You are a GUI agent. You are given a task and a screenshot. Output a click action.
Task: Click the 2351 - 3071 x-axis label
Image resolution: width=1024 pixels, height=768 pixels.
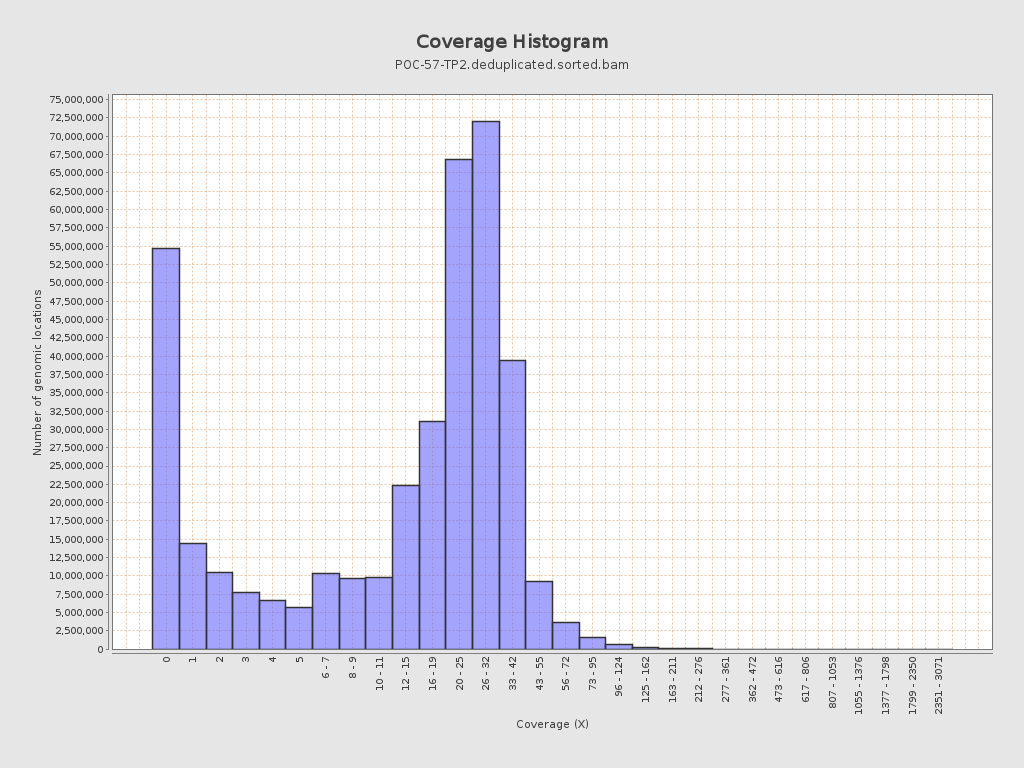coord(938,685)
